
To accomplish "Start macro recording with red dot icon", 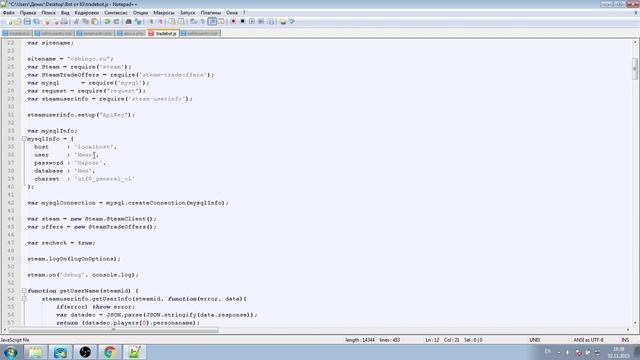I will (233, 21).
